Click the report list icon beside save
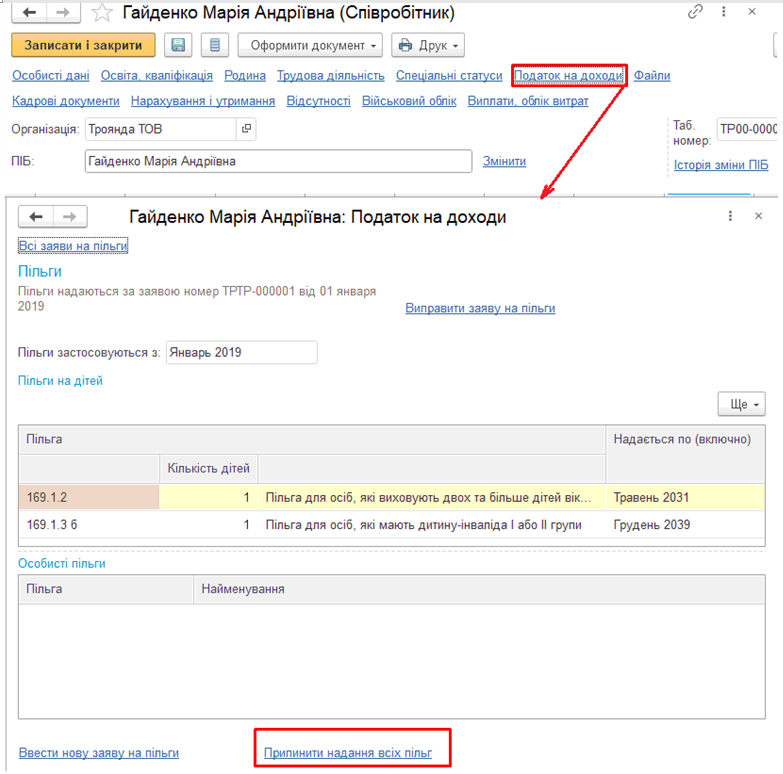783x774 pixels. coord(214,45)
